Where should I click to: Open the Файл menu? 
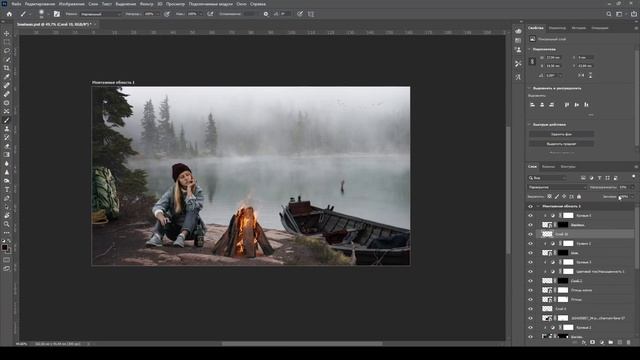click(16, 4)
